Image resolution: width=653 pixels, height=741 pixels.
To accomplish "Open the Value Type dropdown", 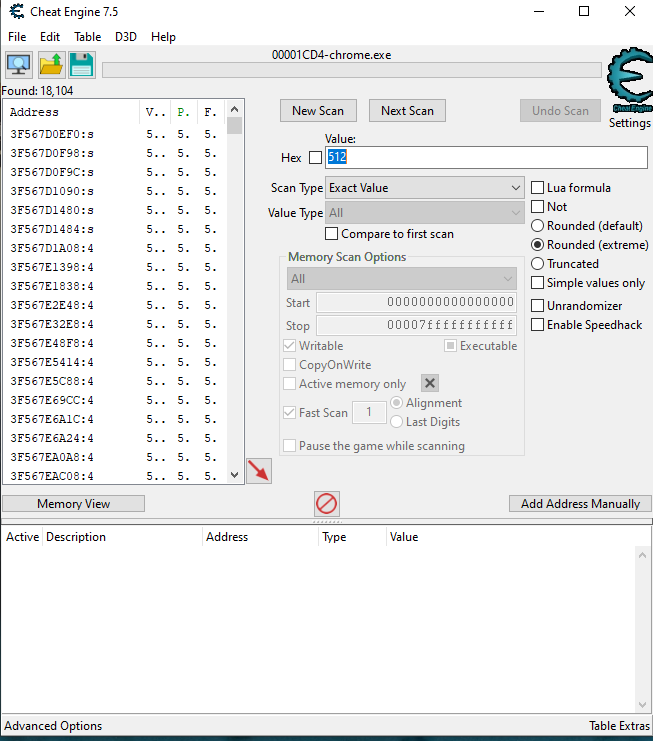I will [x=425, y=213].
